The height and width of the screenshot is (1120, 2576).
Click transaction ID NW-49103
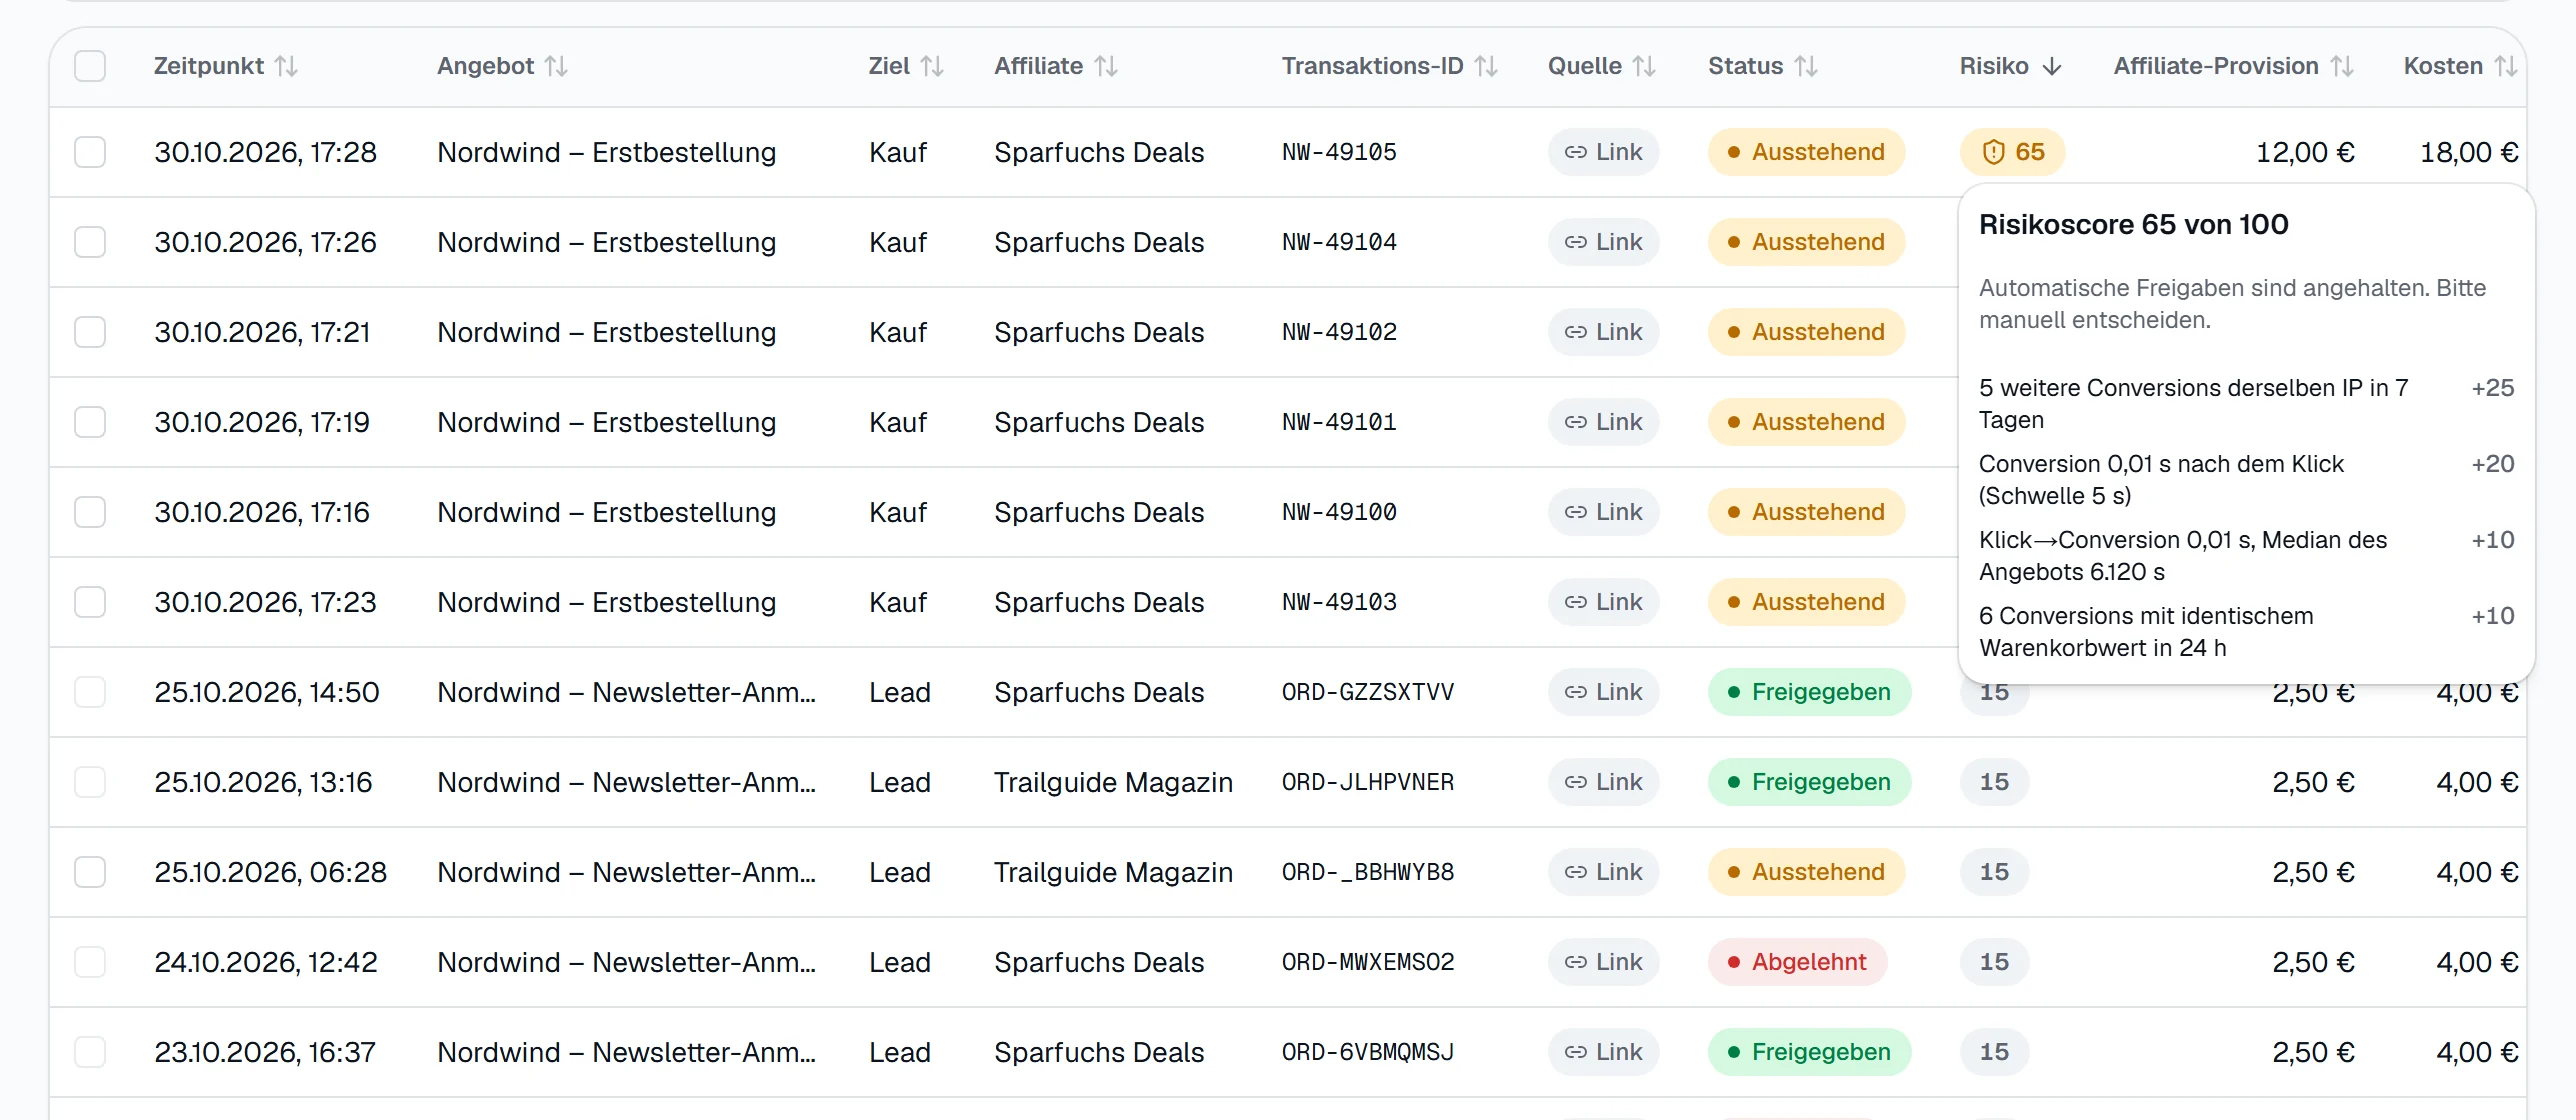coord(1339,602)
